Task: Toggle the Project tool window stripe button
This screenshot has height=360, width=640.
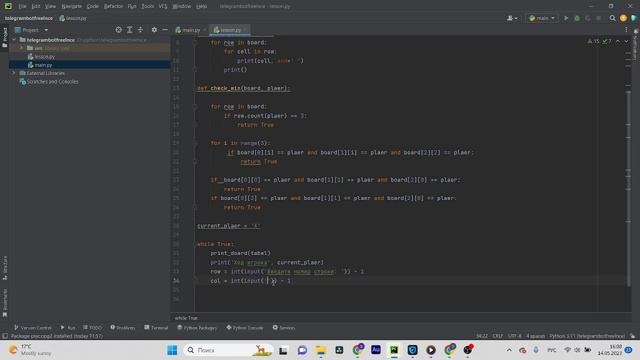Action: [x=5, y=38]
